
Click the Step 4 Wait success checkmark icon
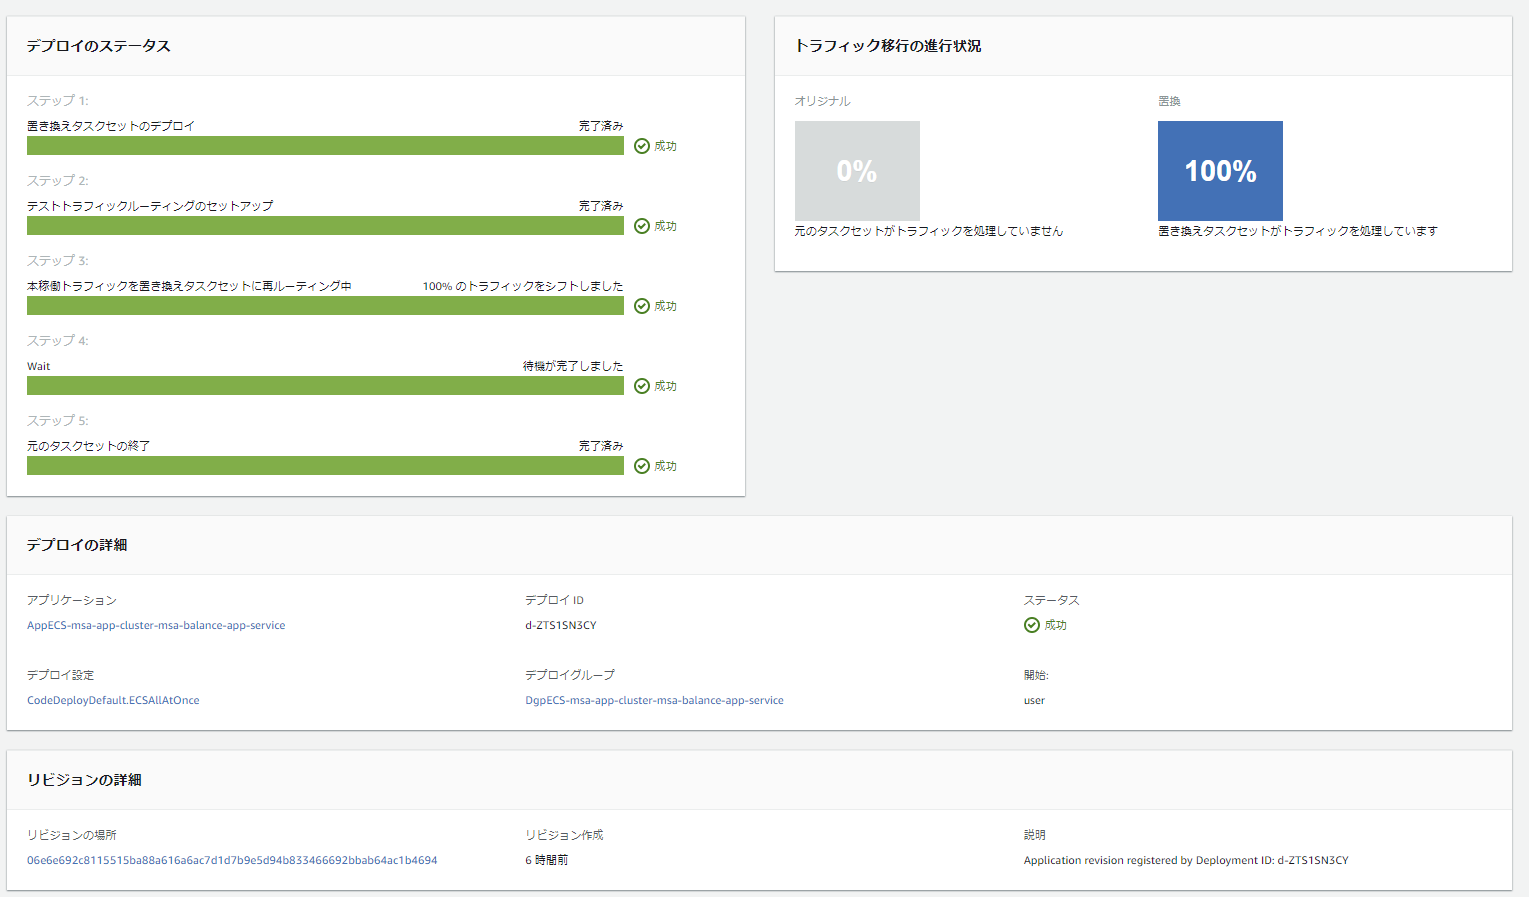click(642, 386)
